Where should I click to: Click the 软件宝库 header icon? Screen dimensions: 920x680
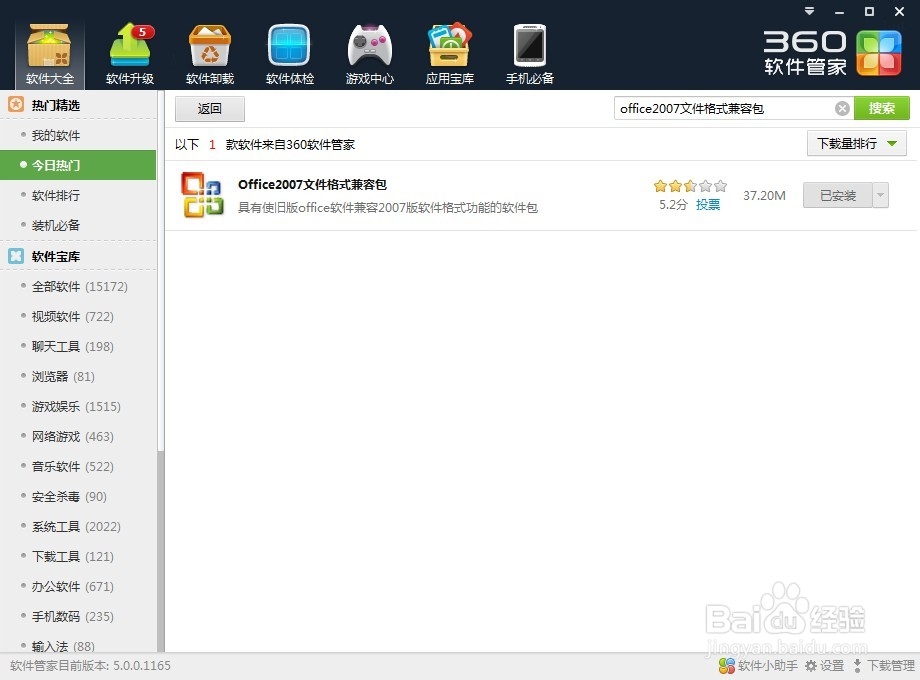pos(16,256)
